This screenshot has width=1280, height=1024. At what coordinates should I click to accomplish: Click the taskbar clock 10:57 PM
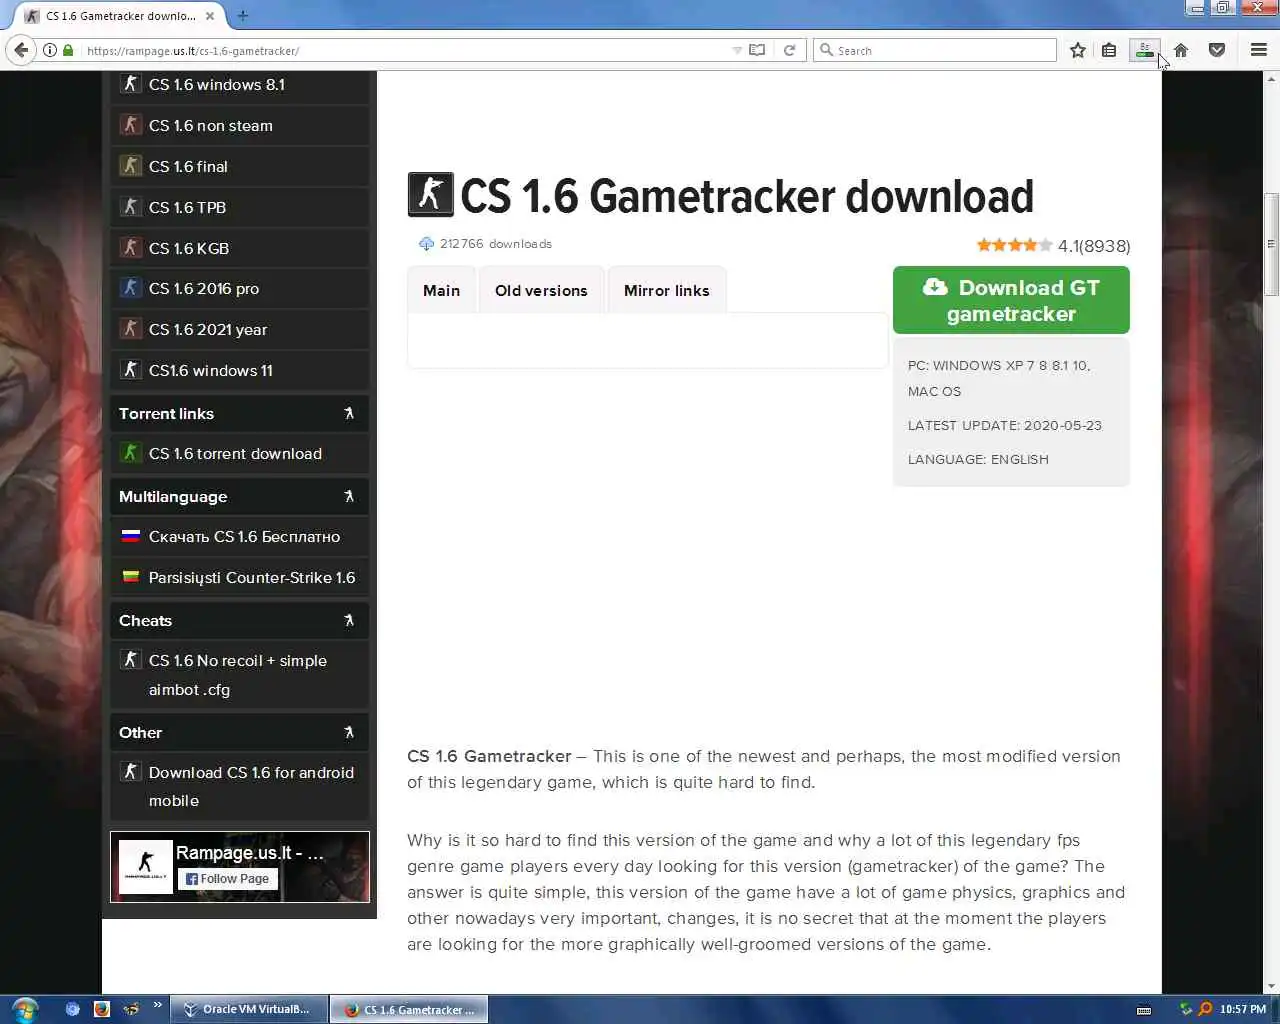click(1243, 1010)
